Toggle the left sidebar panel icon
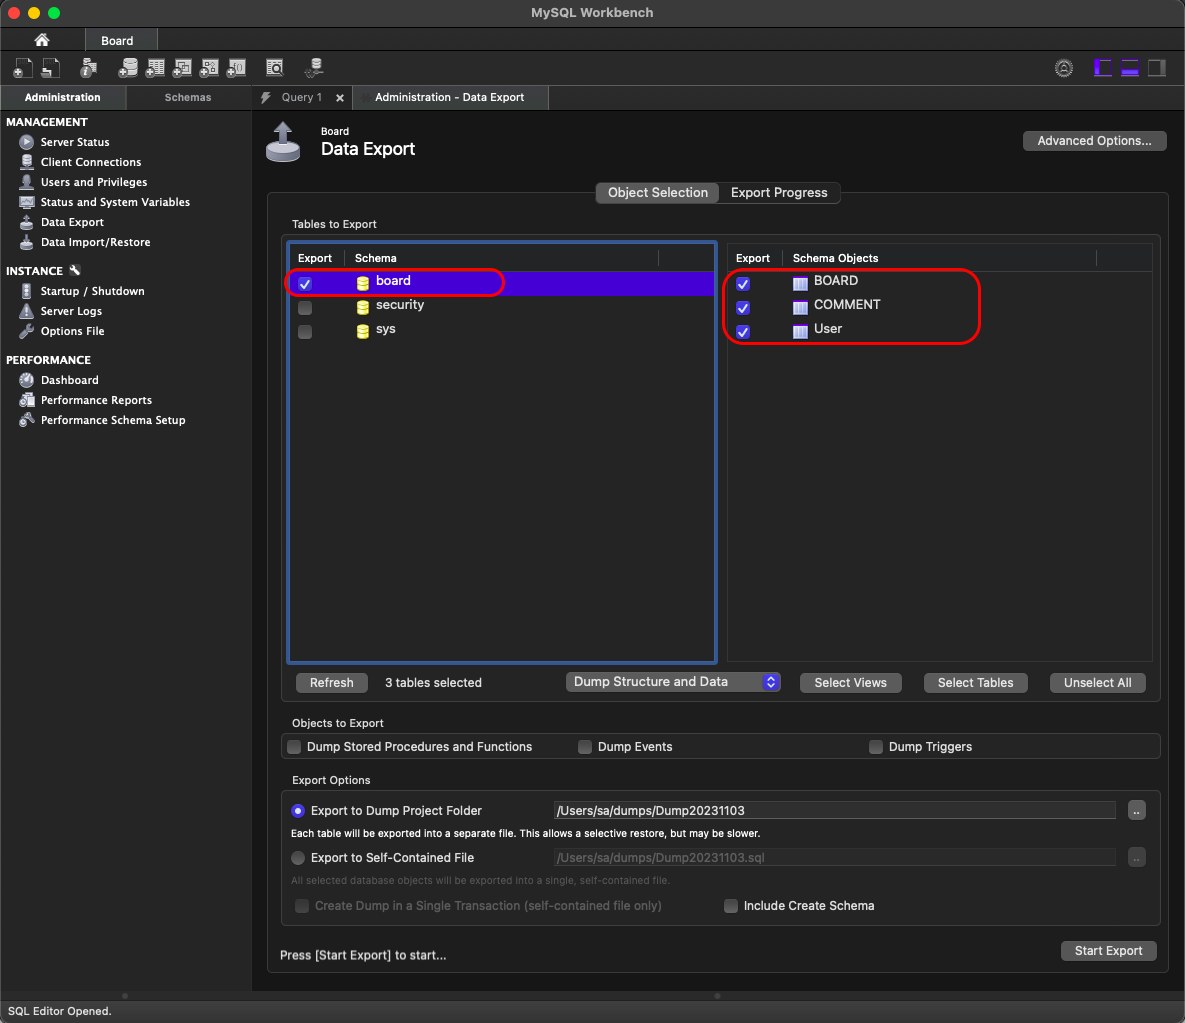 tap(1103, 68)
